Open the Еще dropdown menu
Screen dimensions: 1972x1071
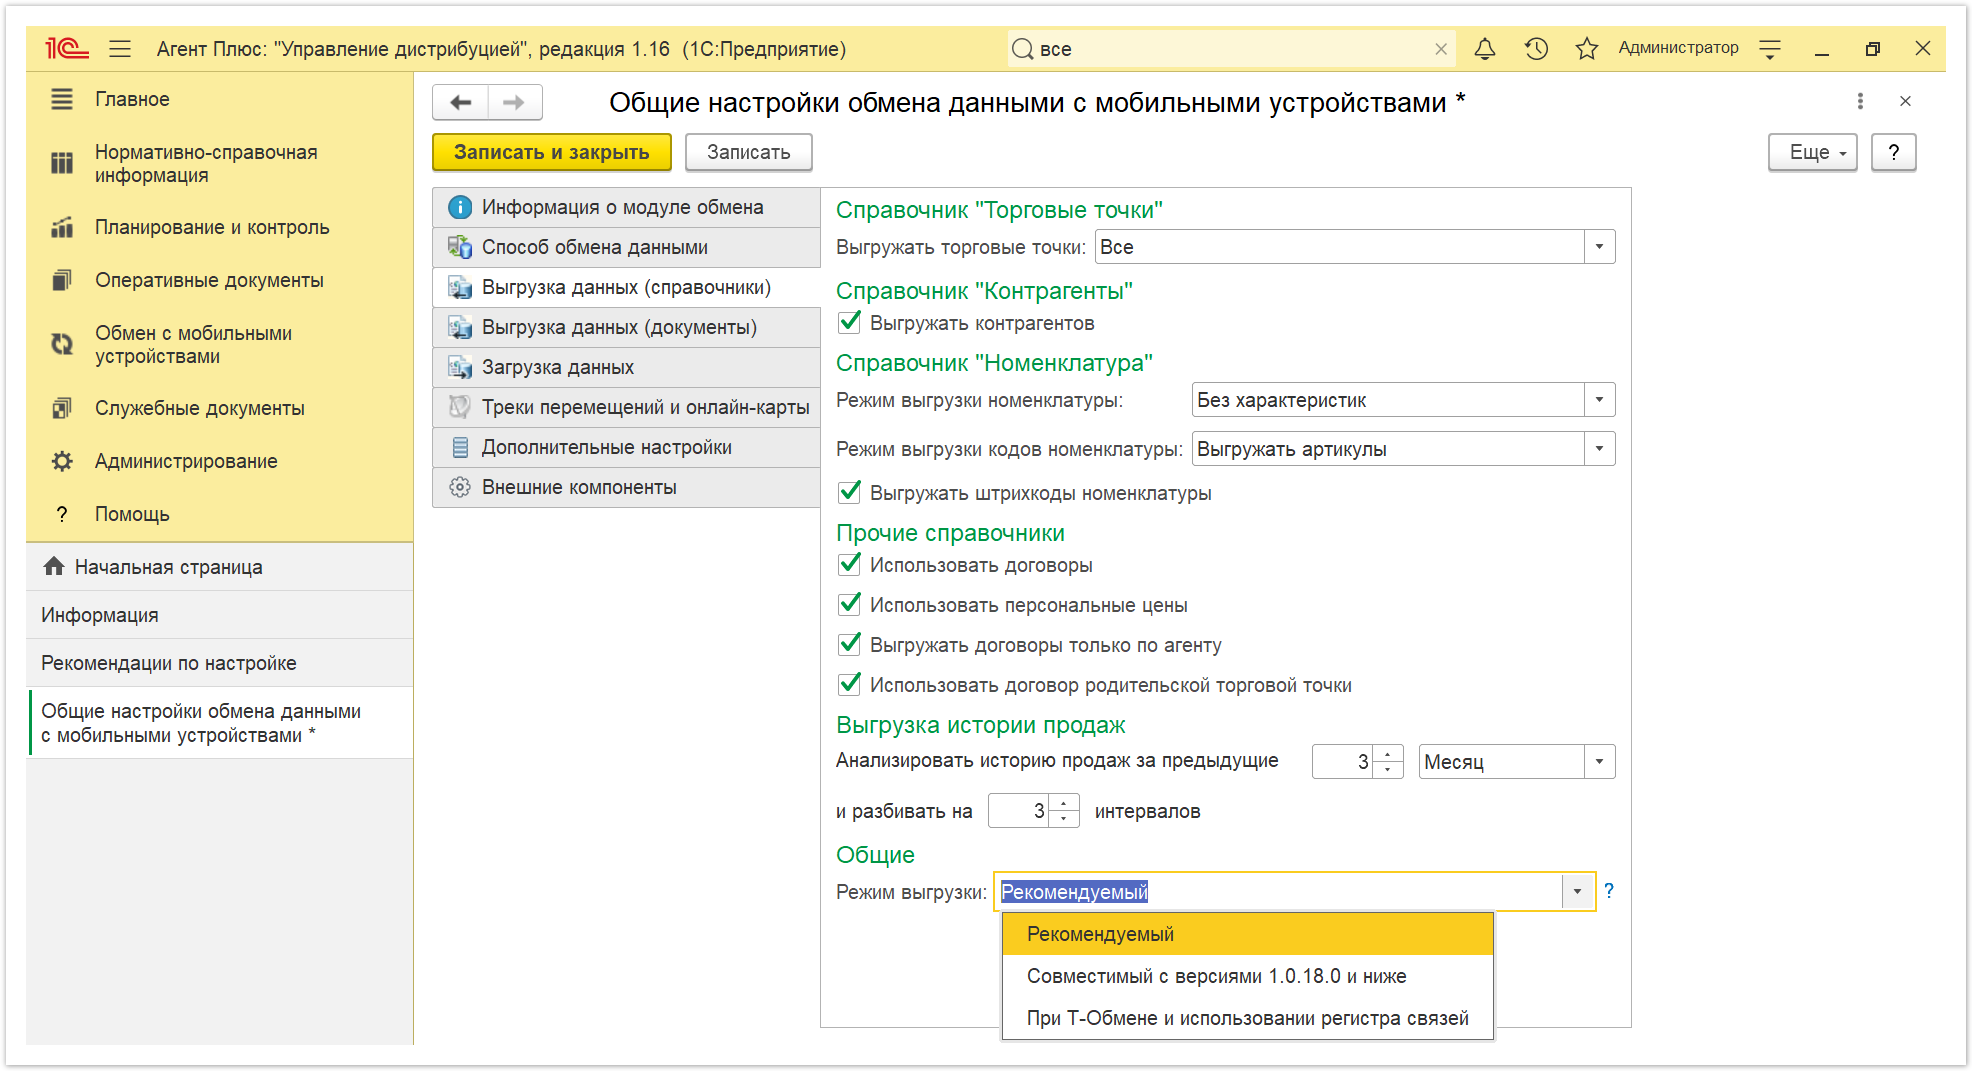click(x=1812, y=152)
